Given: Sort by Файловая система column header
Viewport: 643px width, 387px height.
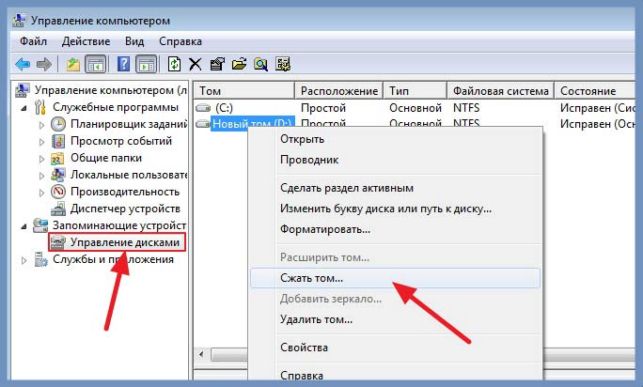Looking at the screenshot, I should pyautogui.click(x=501, y=91).
